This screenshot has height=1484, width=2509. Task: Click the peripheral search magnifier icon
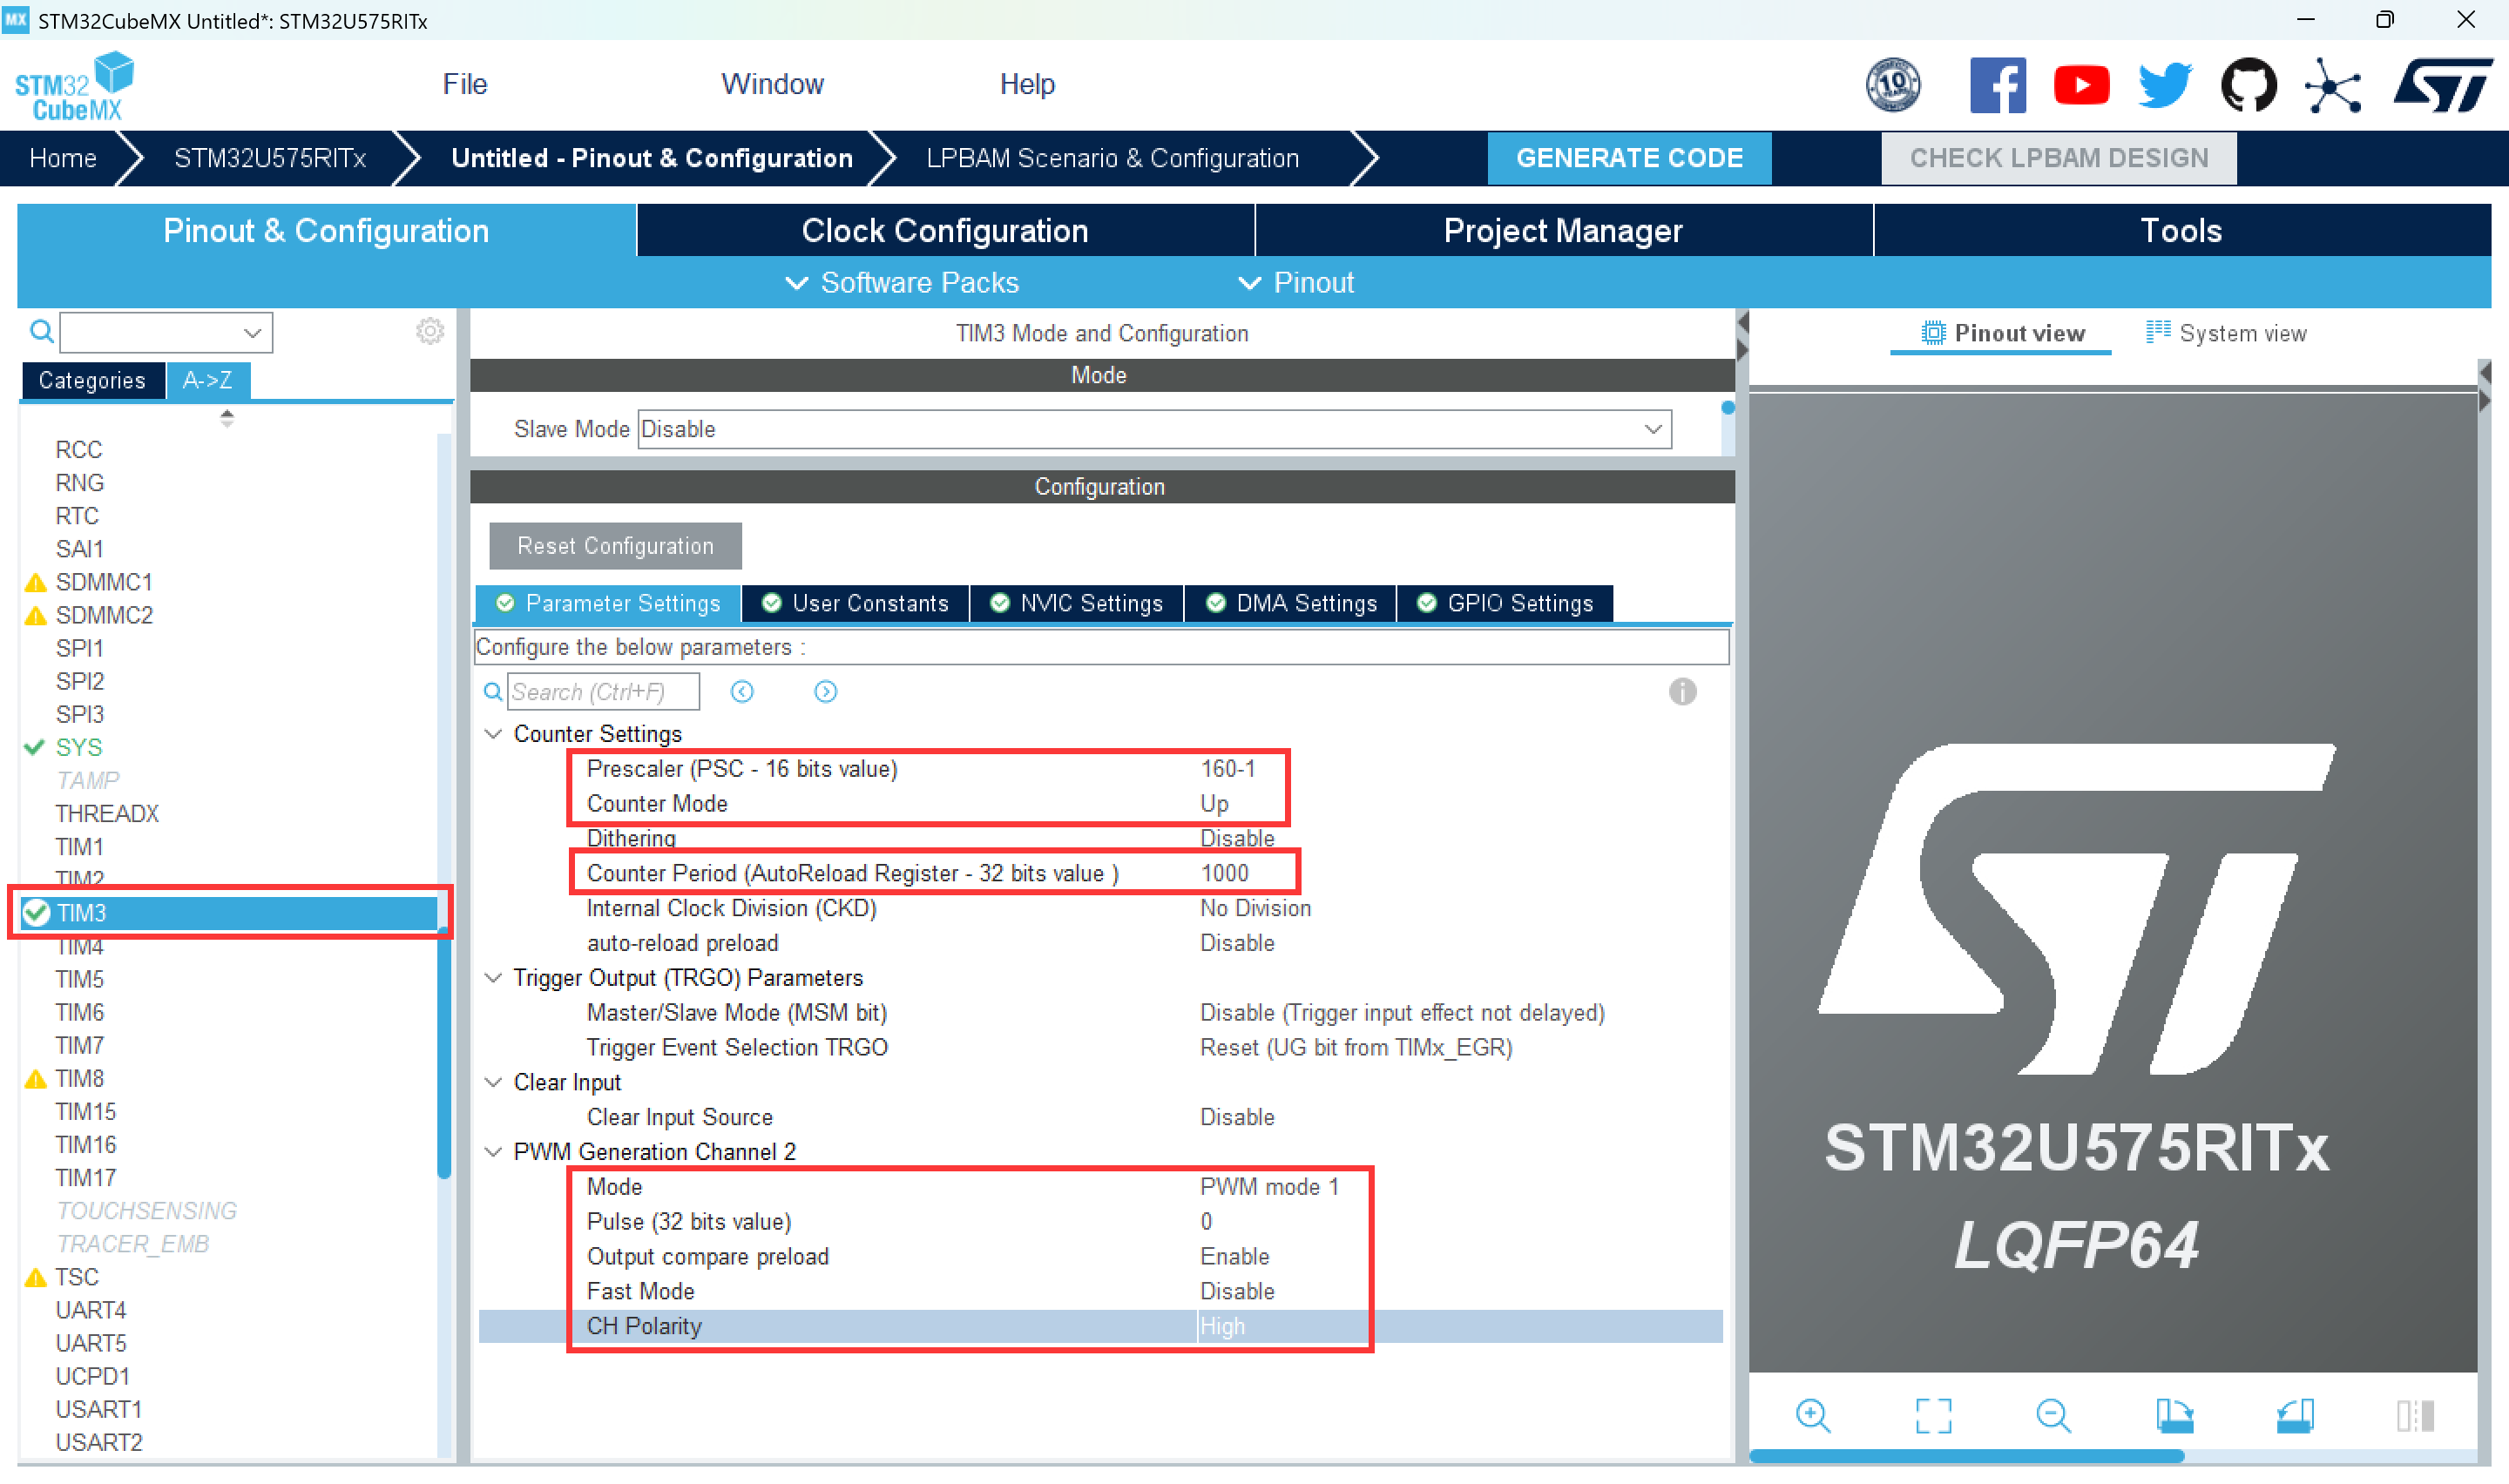41,331
